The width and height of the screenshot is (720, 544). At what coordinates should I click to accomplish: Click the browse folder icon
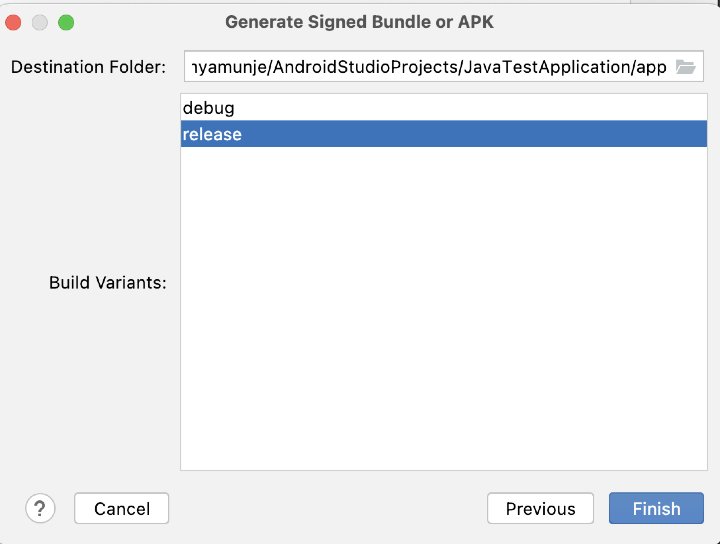[x=685, y=67]
